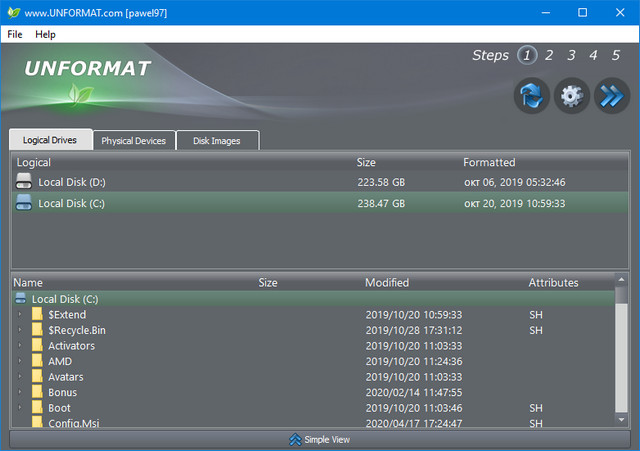Open the Help menu
Viewport: 640px width, 451px height.
(45, 34)
